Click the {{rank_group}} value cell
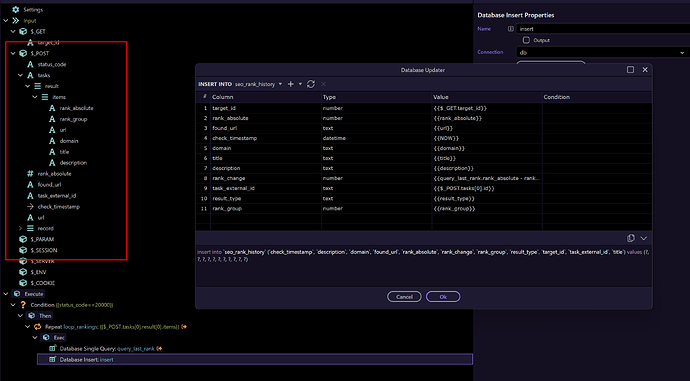This screenshot has height=381, width=690. click(x=487, y=209)
